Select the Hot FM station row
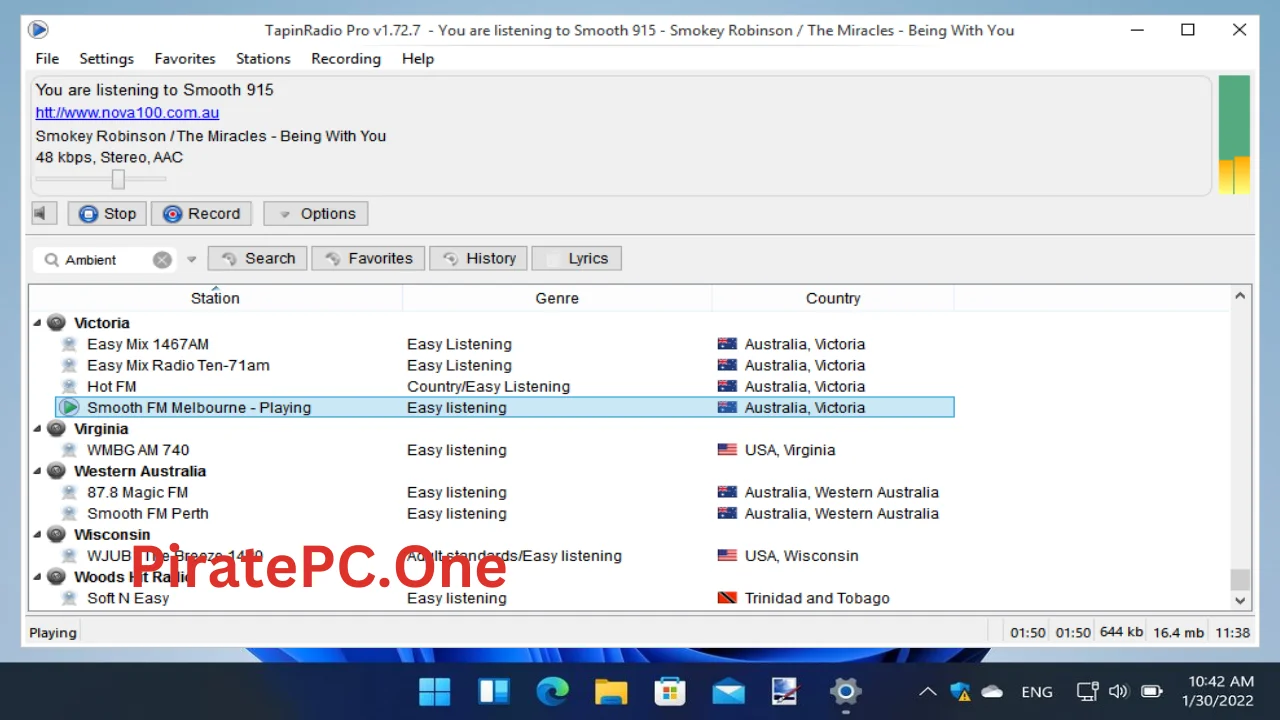This screenshot has height=720, width=1280. click(505, 386)
